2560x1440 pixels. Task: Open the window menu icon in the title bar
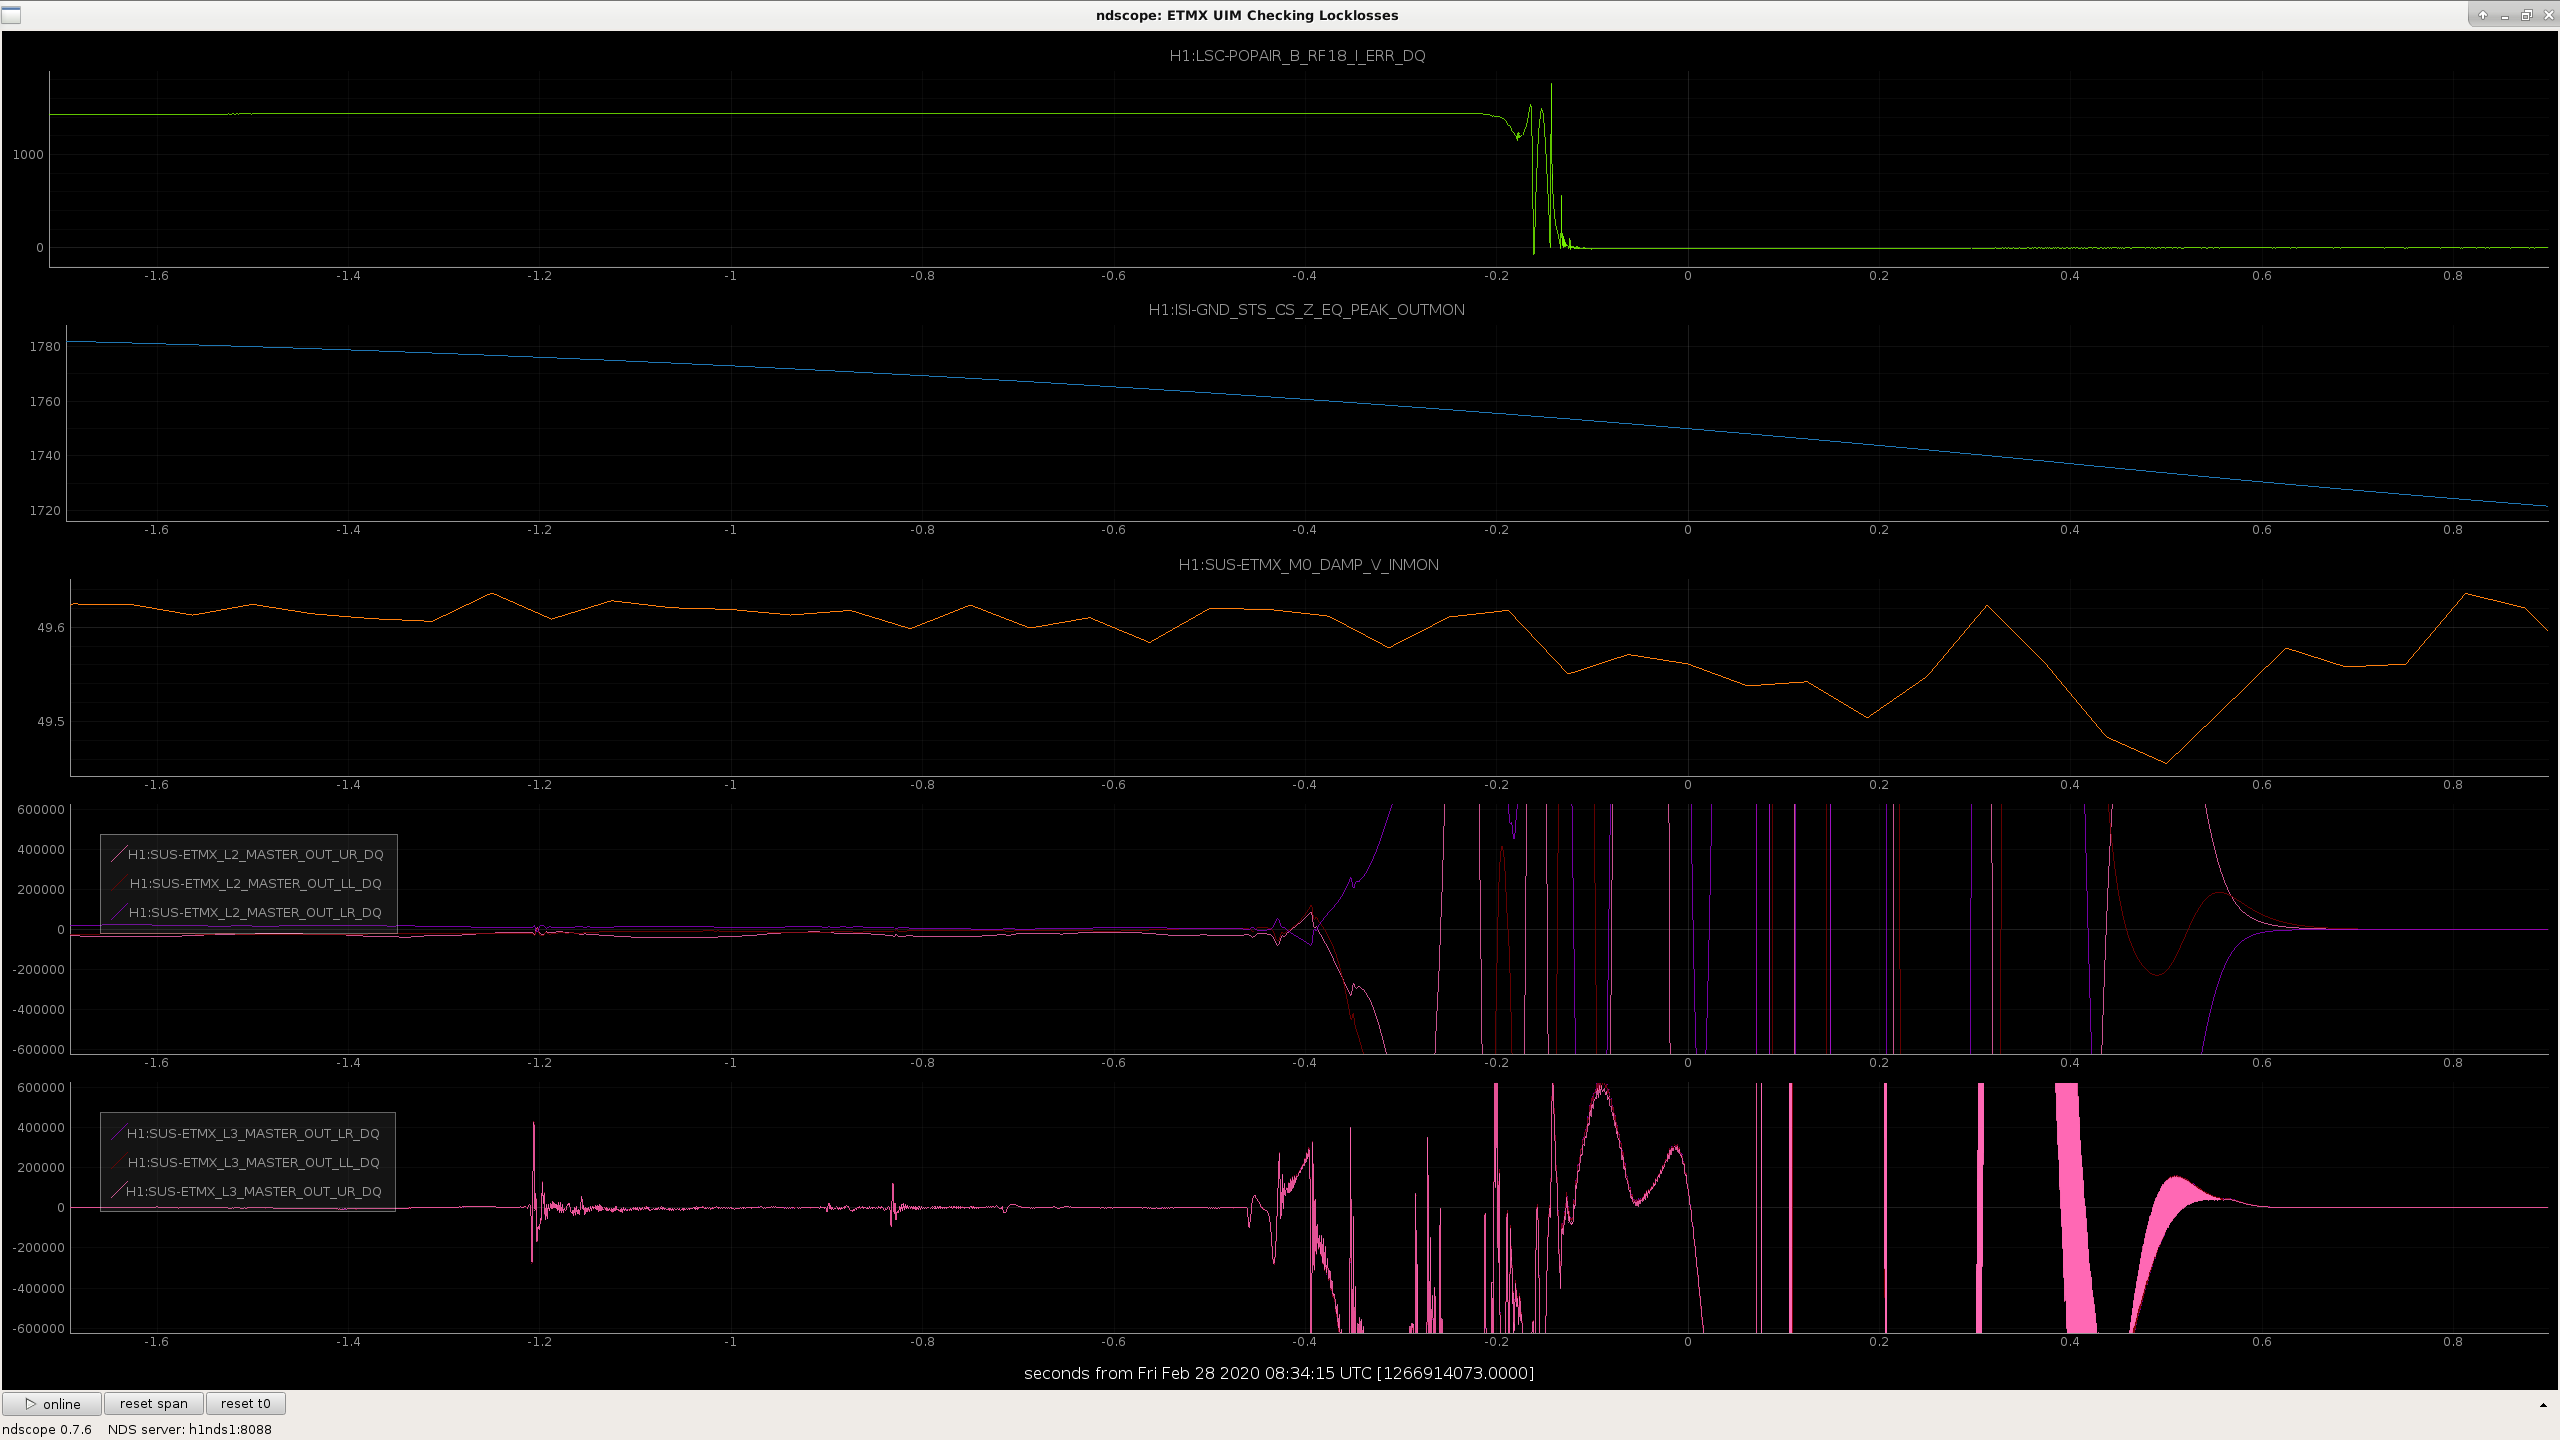(x=11, y=15)
